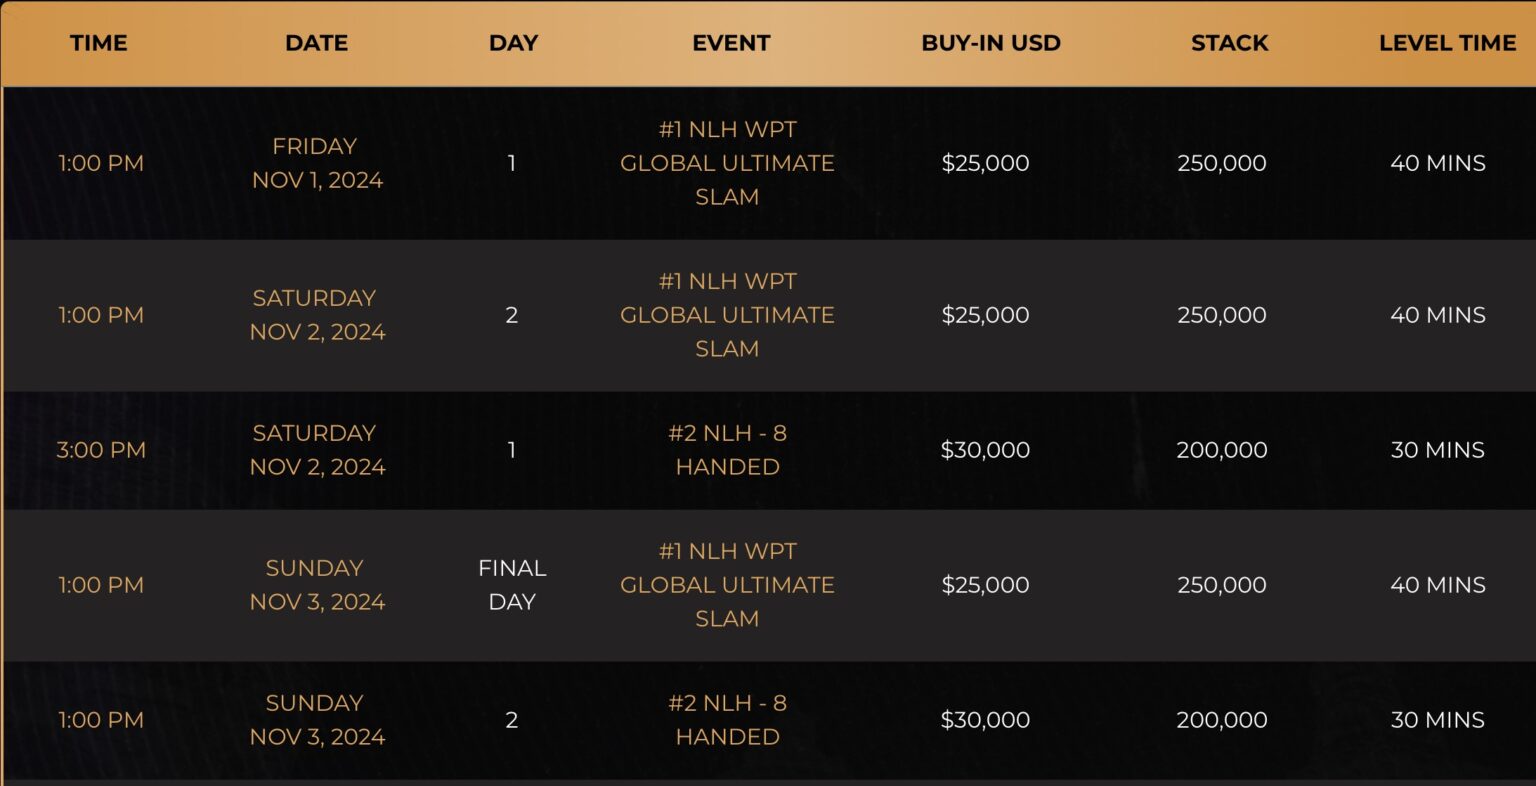
Task: Click the 3:00 PM time cell
Action: point(101,450)
